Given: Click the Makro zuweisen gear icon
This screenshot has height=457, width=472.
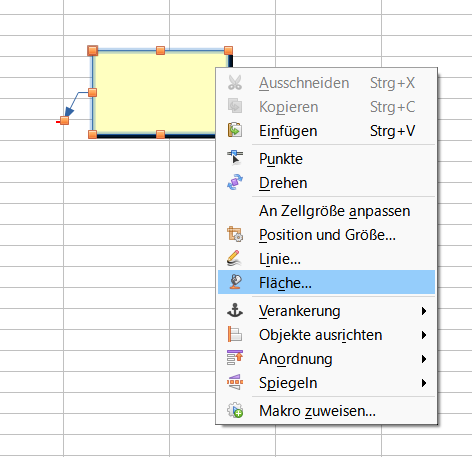Looking at the screenshot, I should 235,410.
